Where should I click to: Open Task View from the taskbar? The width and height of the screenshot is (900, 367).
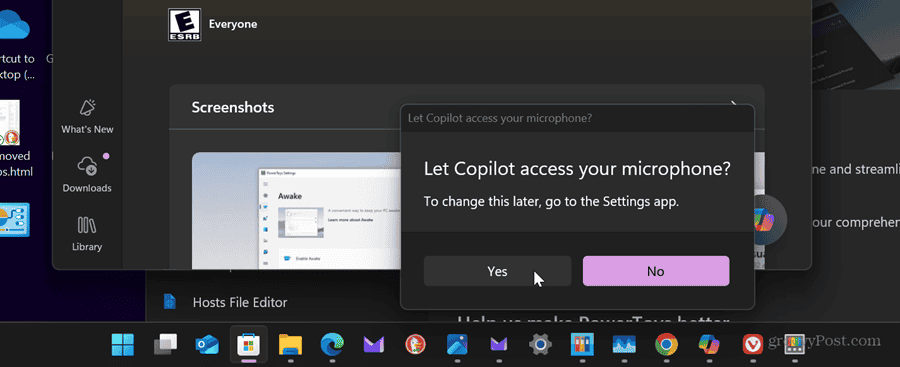[165, 345]
